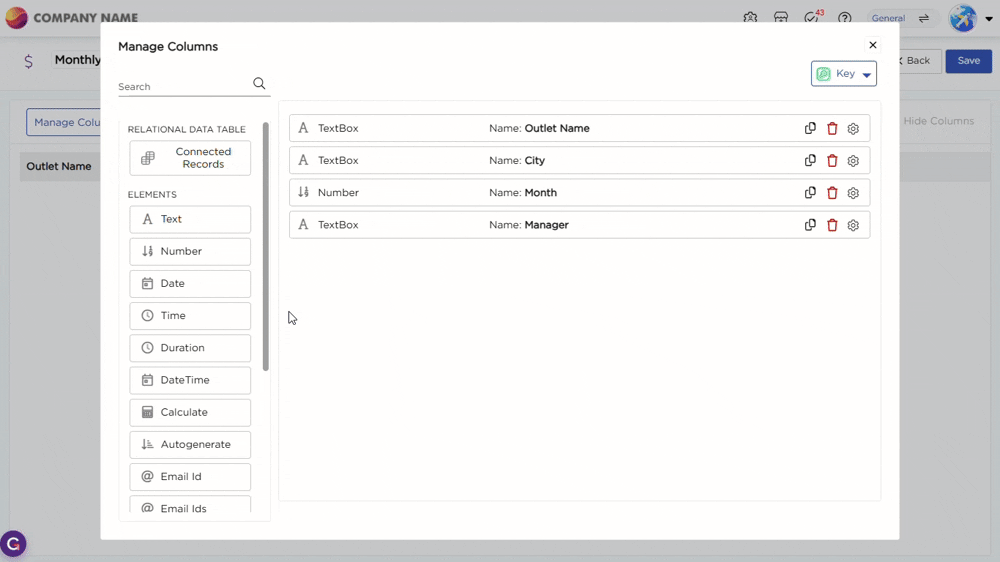Copy the Outlet Name column
The height and width of the screenshot is (562, 1000).
(810, 129)
